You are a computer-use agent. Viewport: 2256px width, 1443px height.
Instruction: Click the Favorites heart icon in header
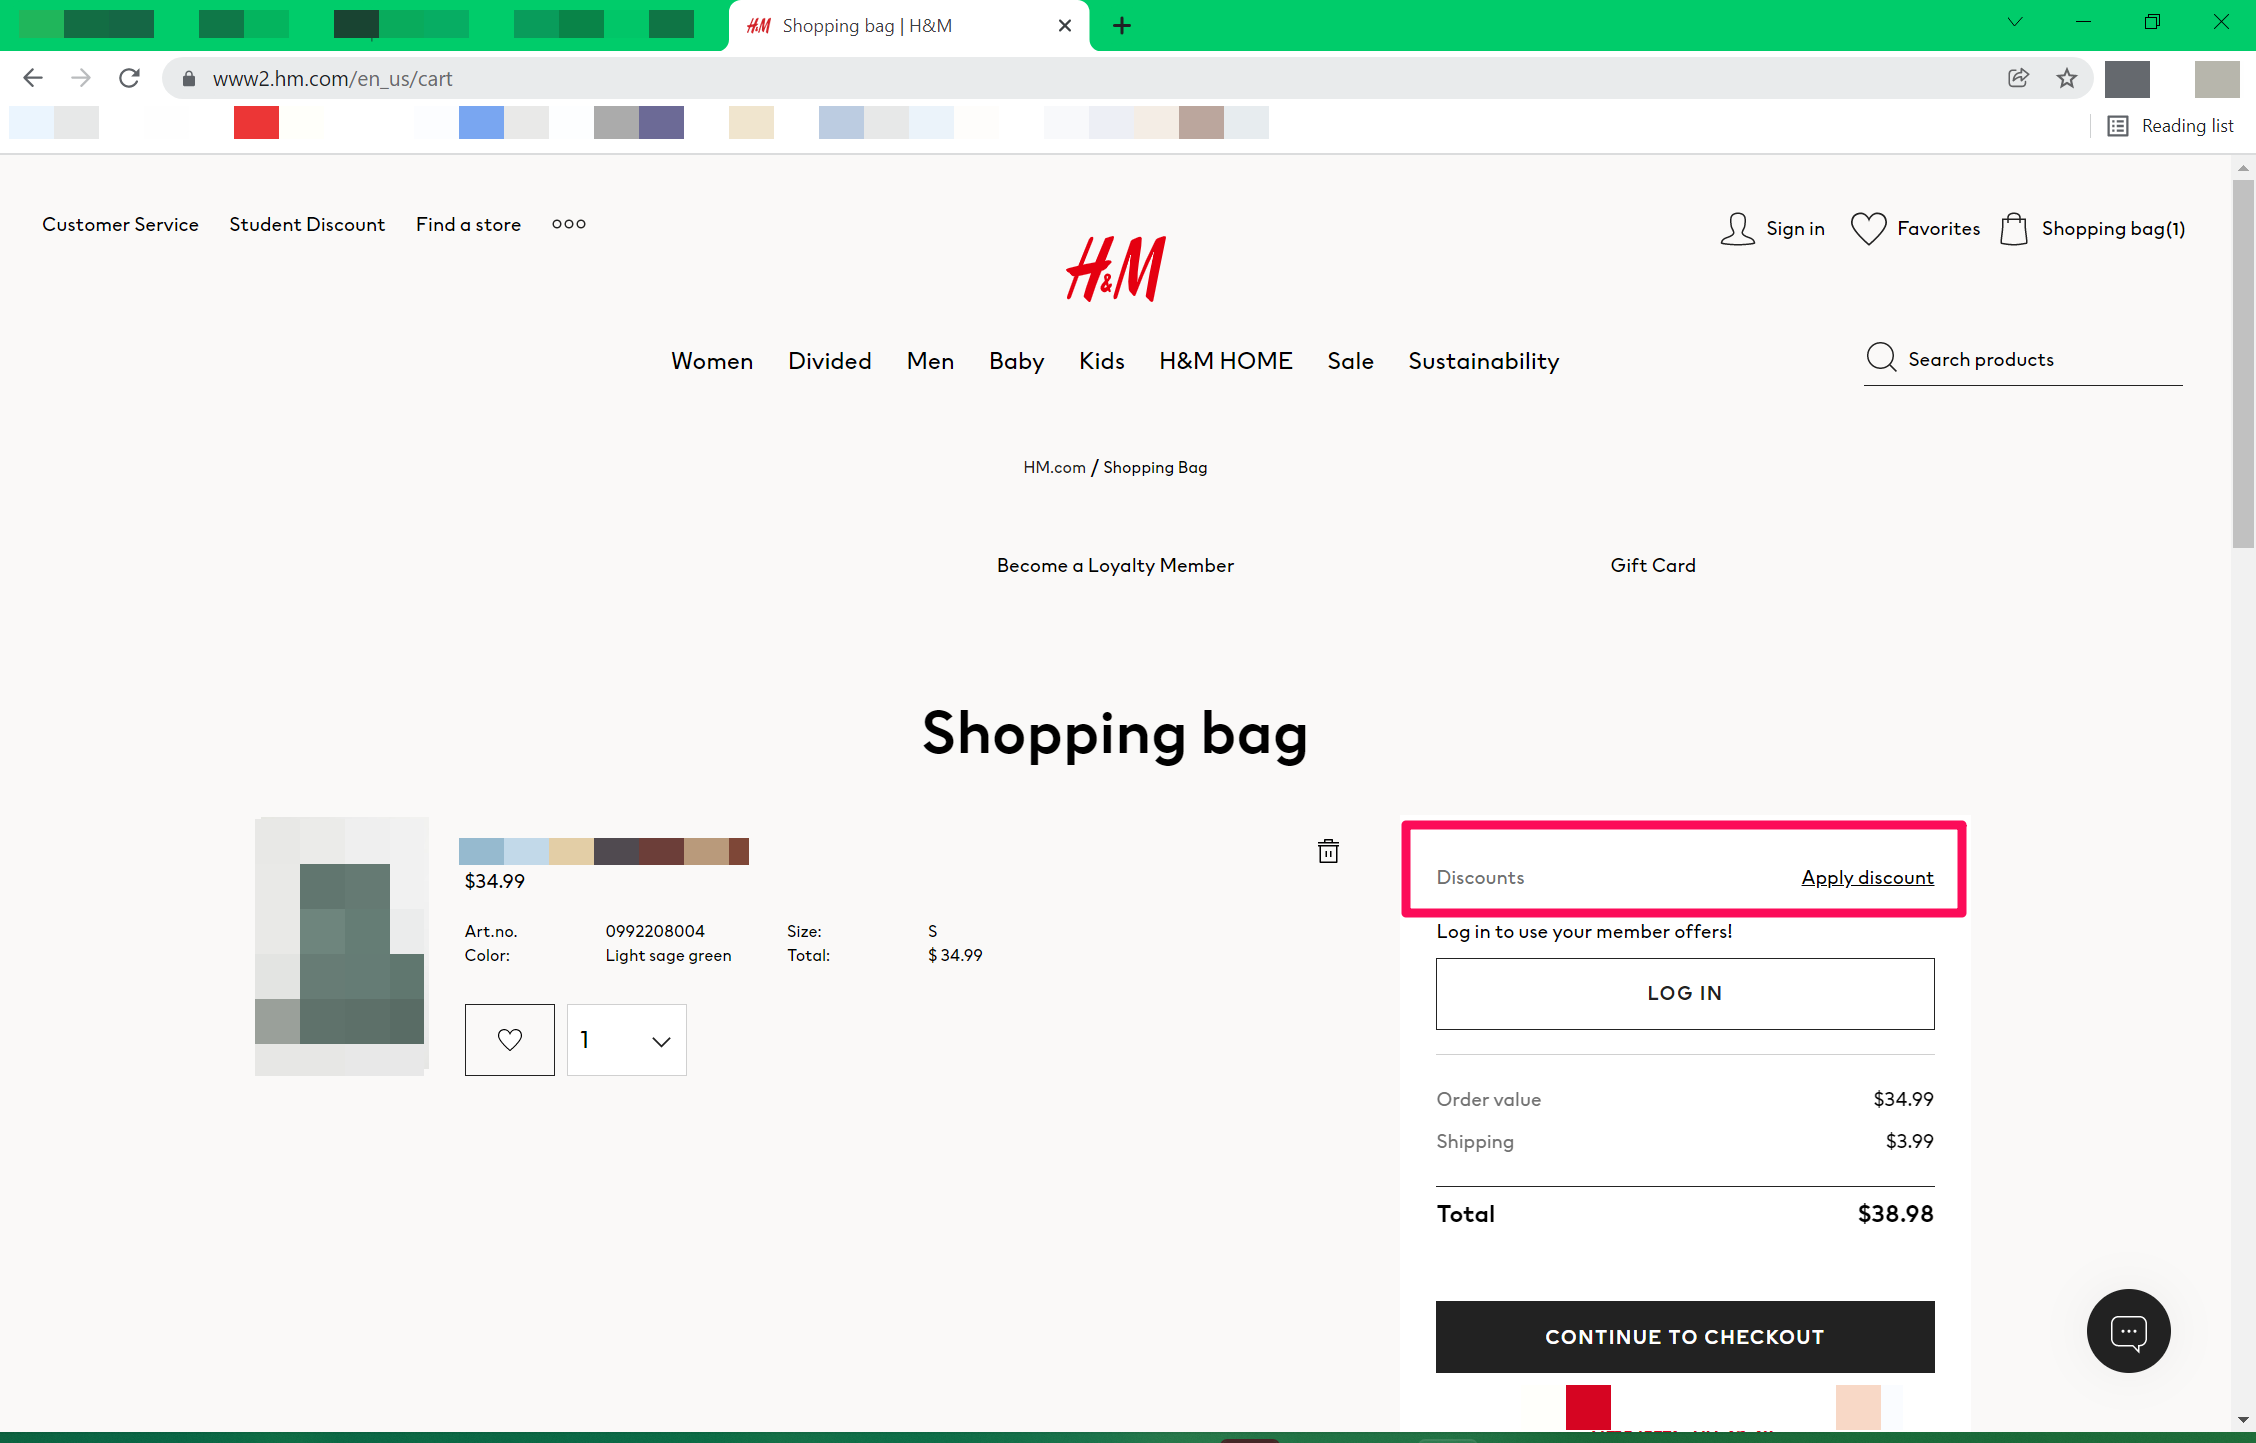point(1868,229)
